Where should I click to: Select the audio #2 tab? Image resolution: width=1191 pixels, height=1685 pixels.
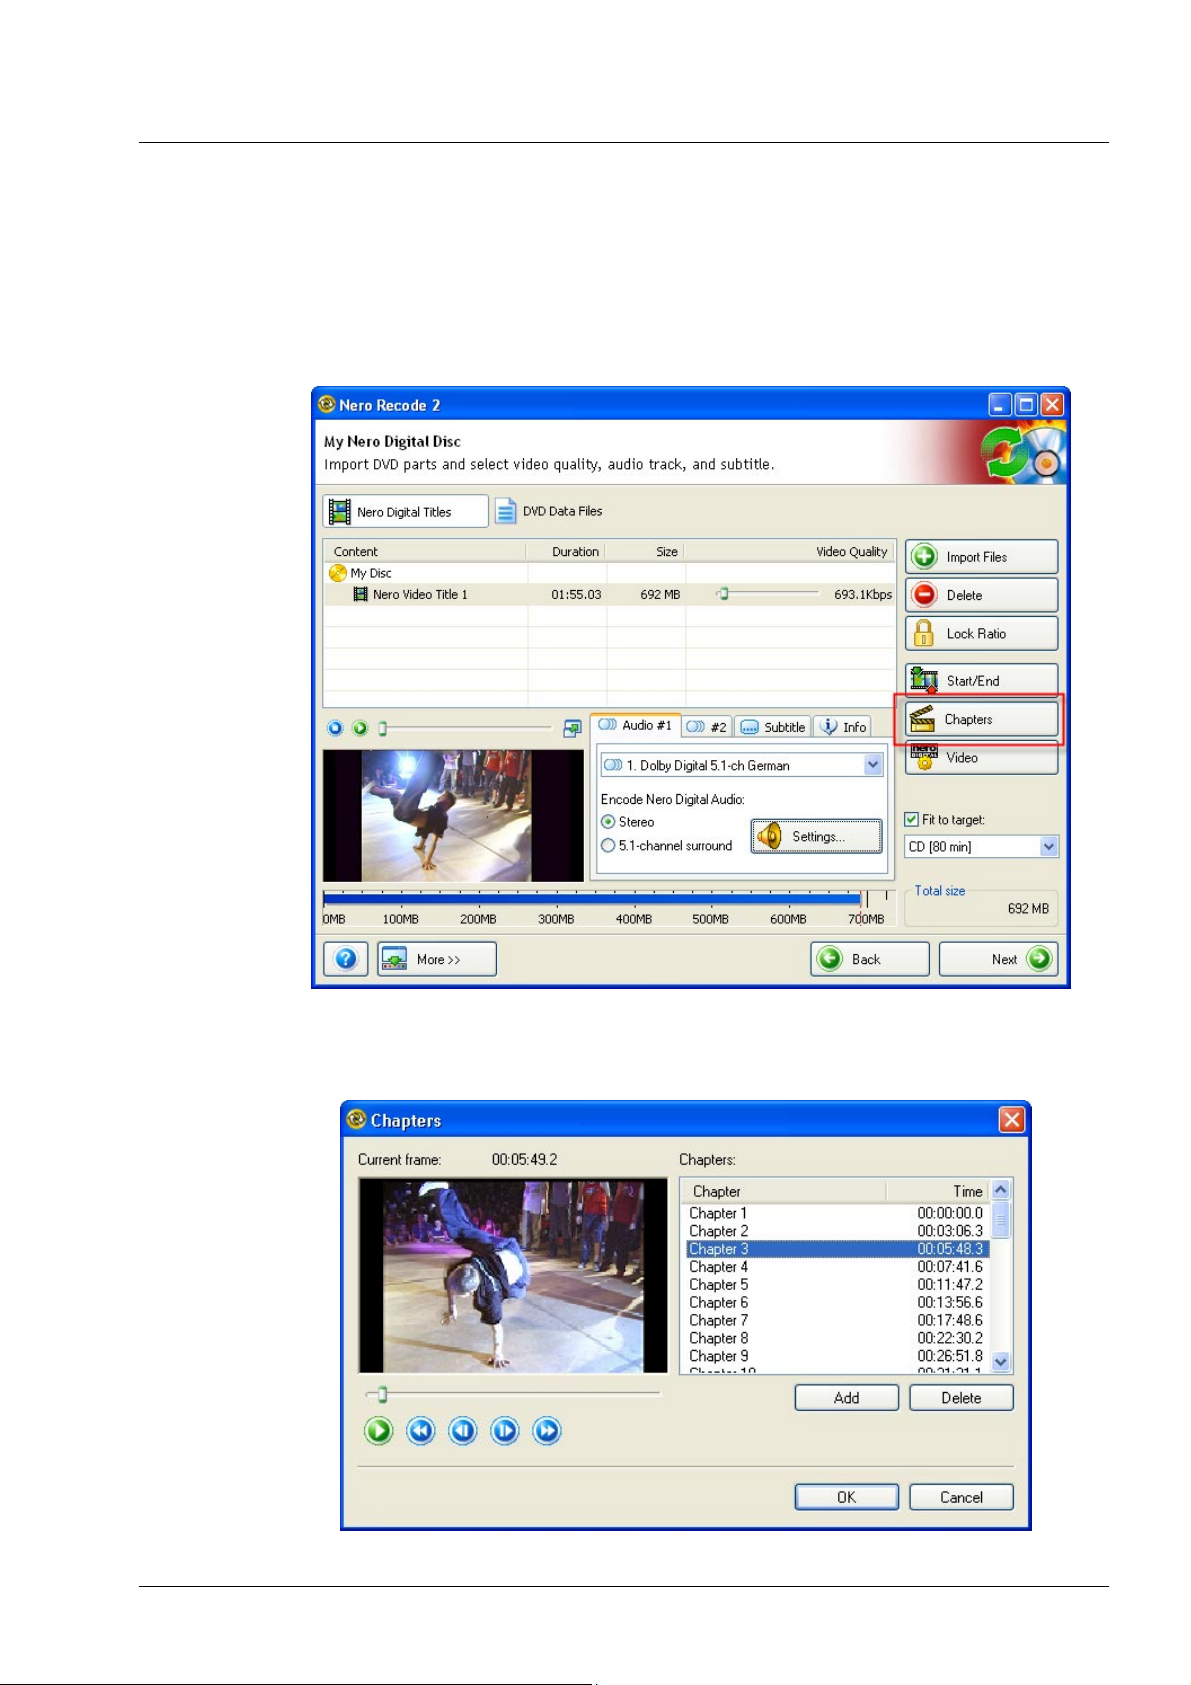[x=707, y=727]
